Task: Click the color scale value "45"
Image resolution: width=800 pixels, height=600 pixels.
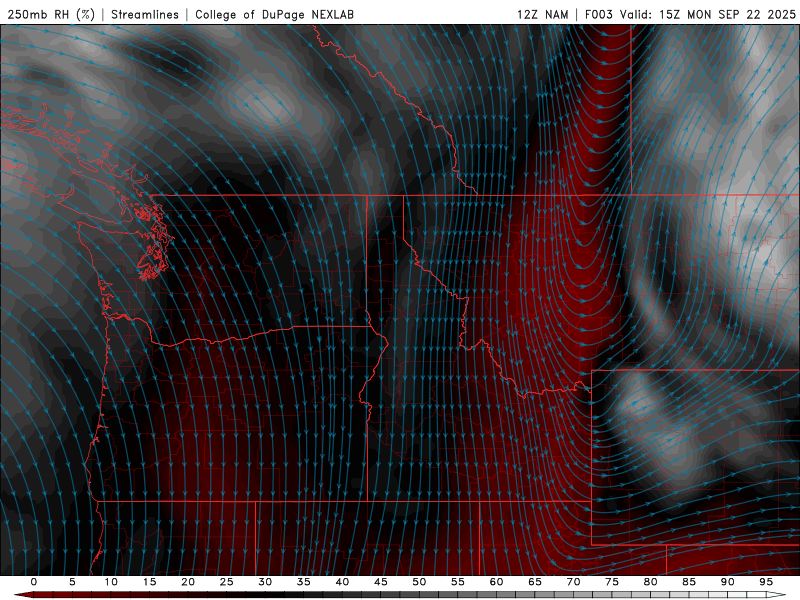Action: click(381, 582)
